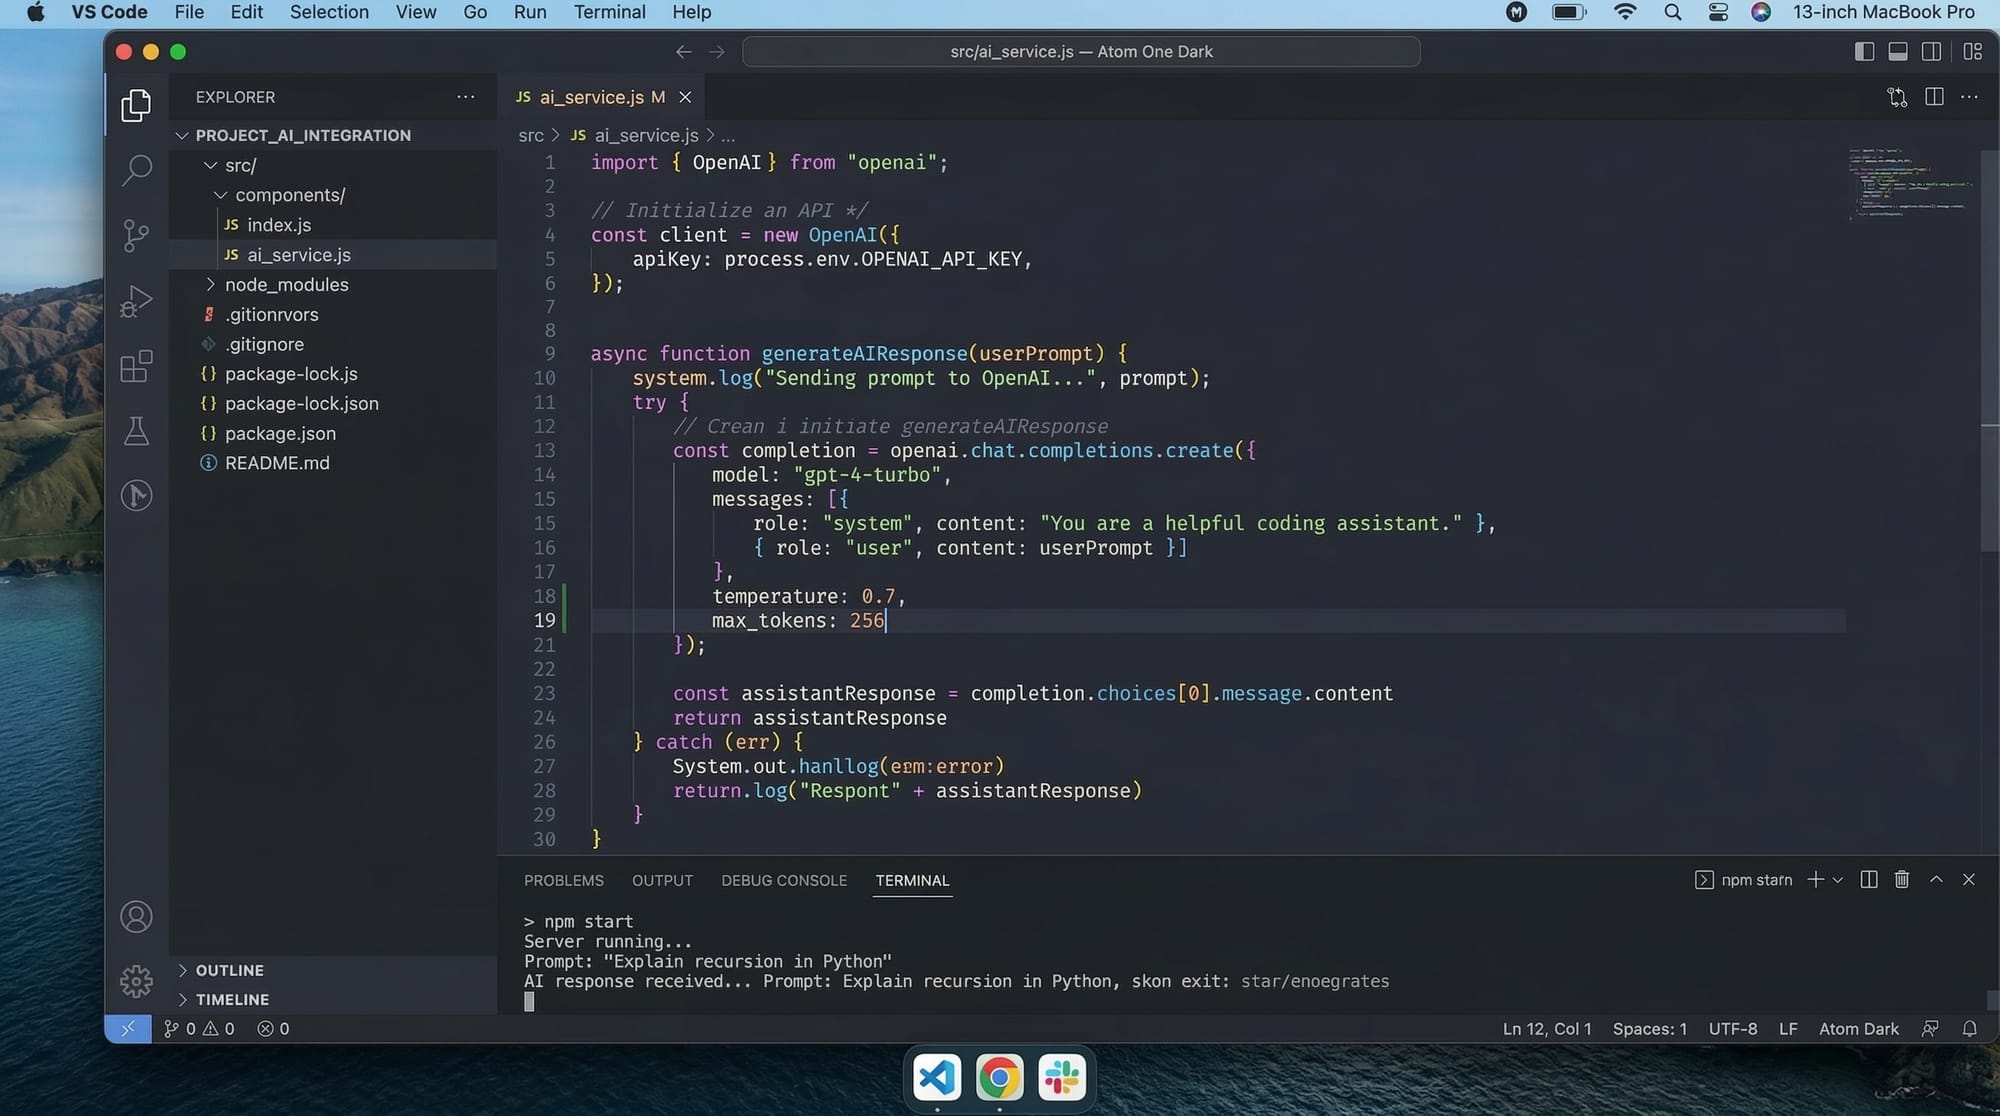Toggle the primary side bar layout button
Screen dimensions: 2000x1116
(x=1864, y=52)
